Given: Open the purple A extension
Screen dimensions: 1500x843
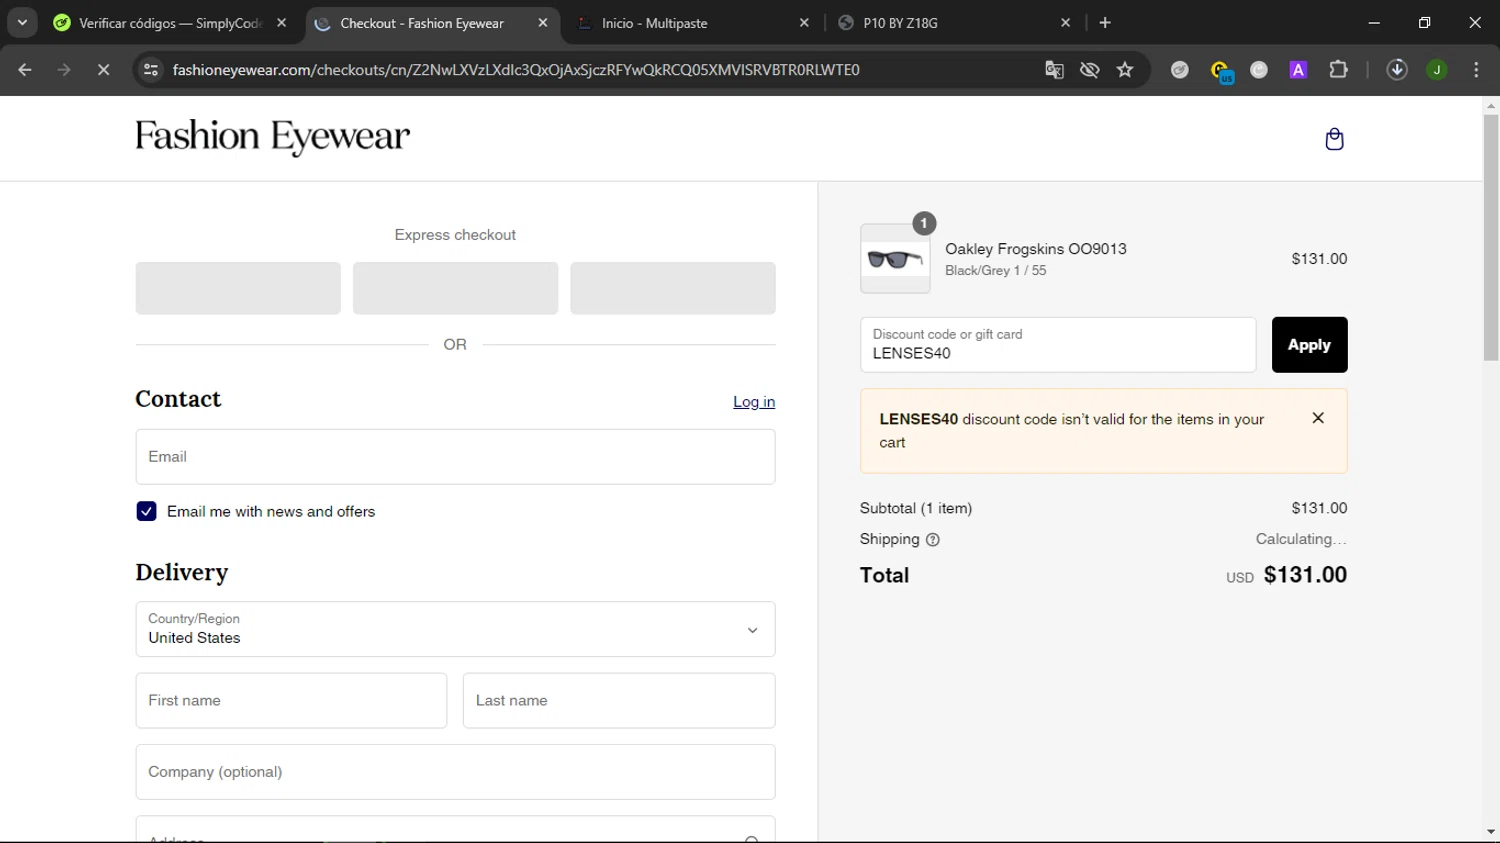Looking at the screenshot, I should (x=1298, y=70).
